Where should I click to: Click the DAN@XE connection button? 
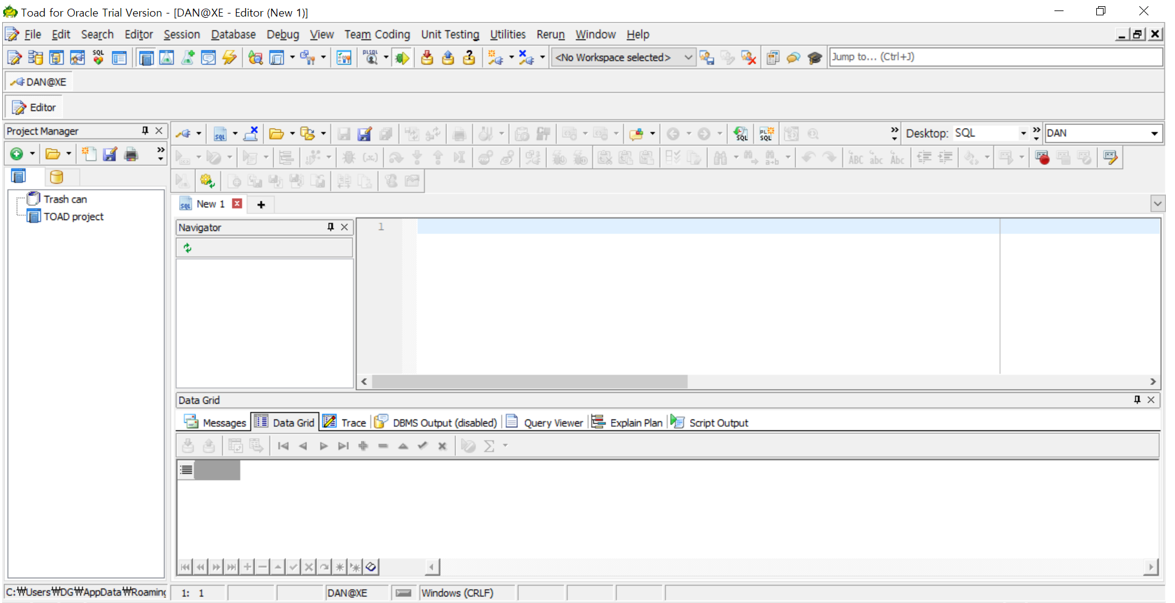(39, 82)
